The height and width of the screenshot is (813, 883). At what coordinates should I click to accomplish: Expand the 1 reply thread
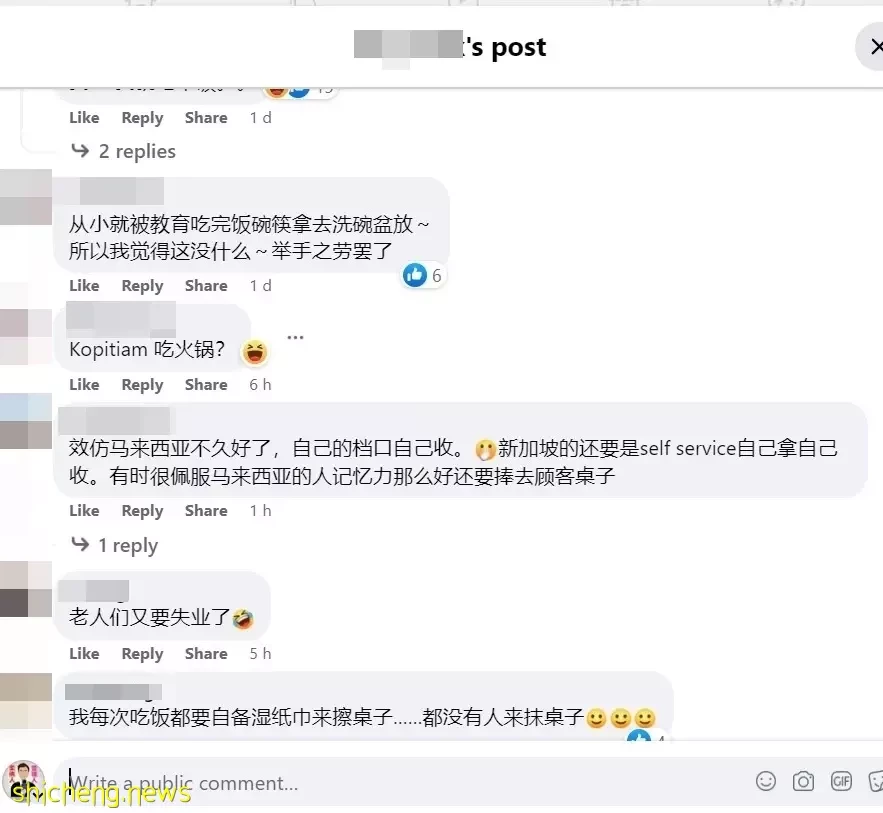114,545
